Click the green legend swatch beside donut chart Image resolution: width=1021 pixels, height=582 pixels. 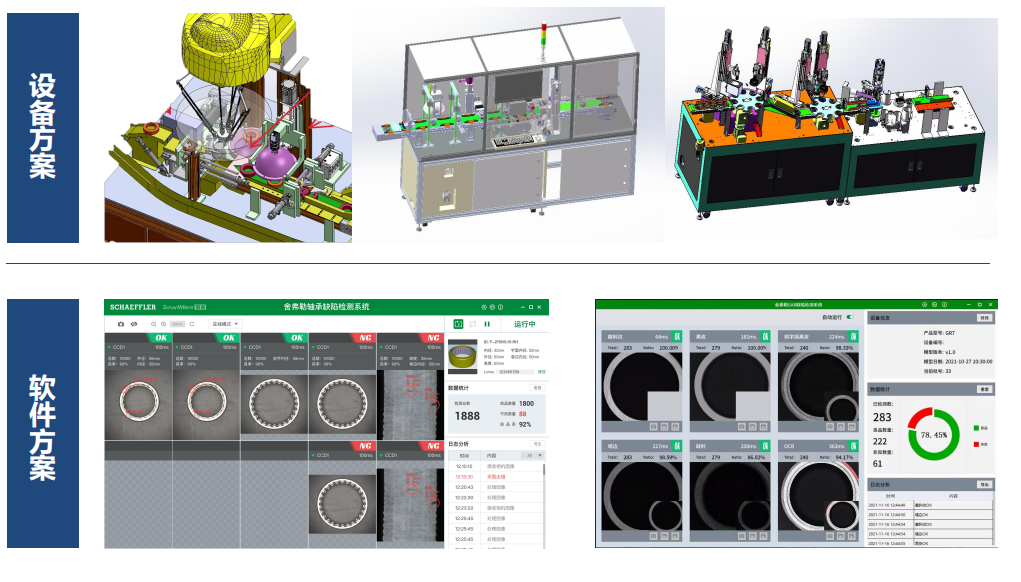tap(976, 428)
